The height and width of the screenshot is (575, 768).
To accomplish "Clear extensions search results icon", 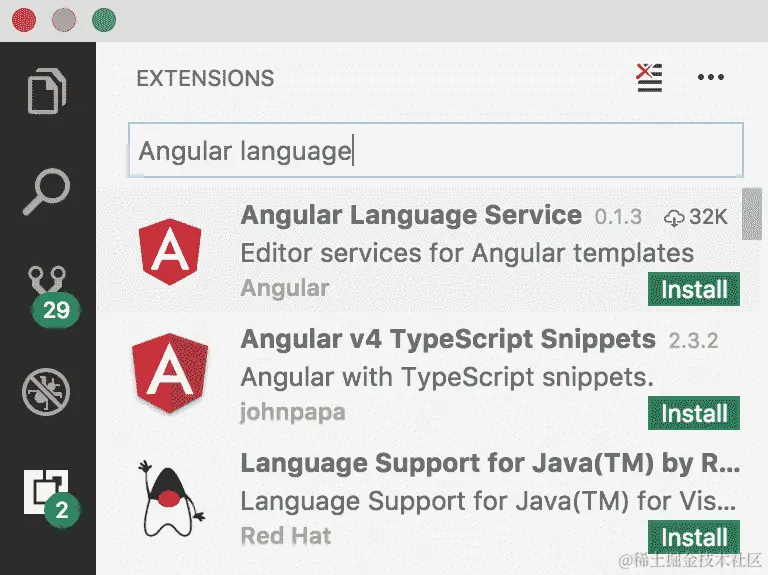I will click(x=649, y=77).
